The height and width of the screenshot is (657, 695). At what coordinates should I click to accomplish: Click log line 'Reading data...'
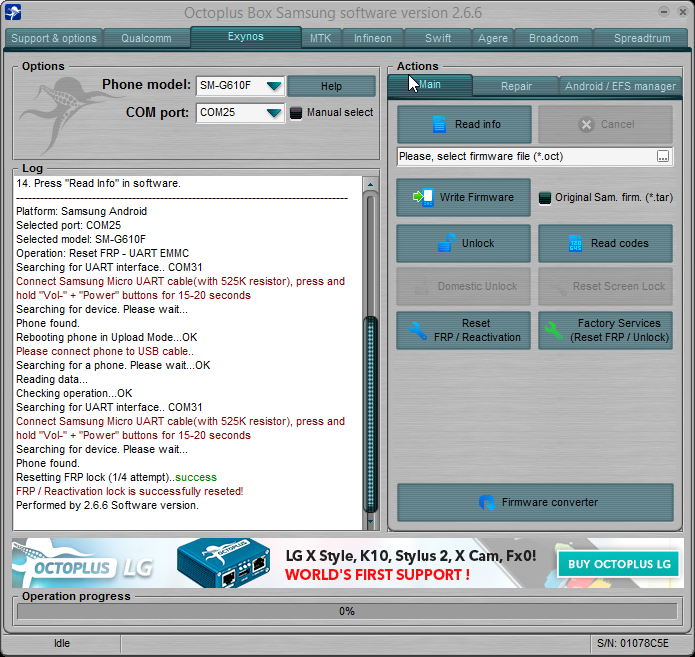(x=52, y=379)
